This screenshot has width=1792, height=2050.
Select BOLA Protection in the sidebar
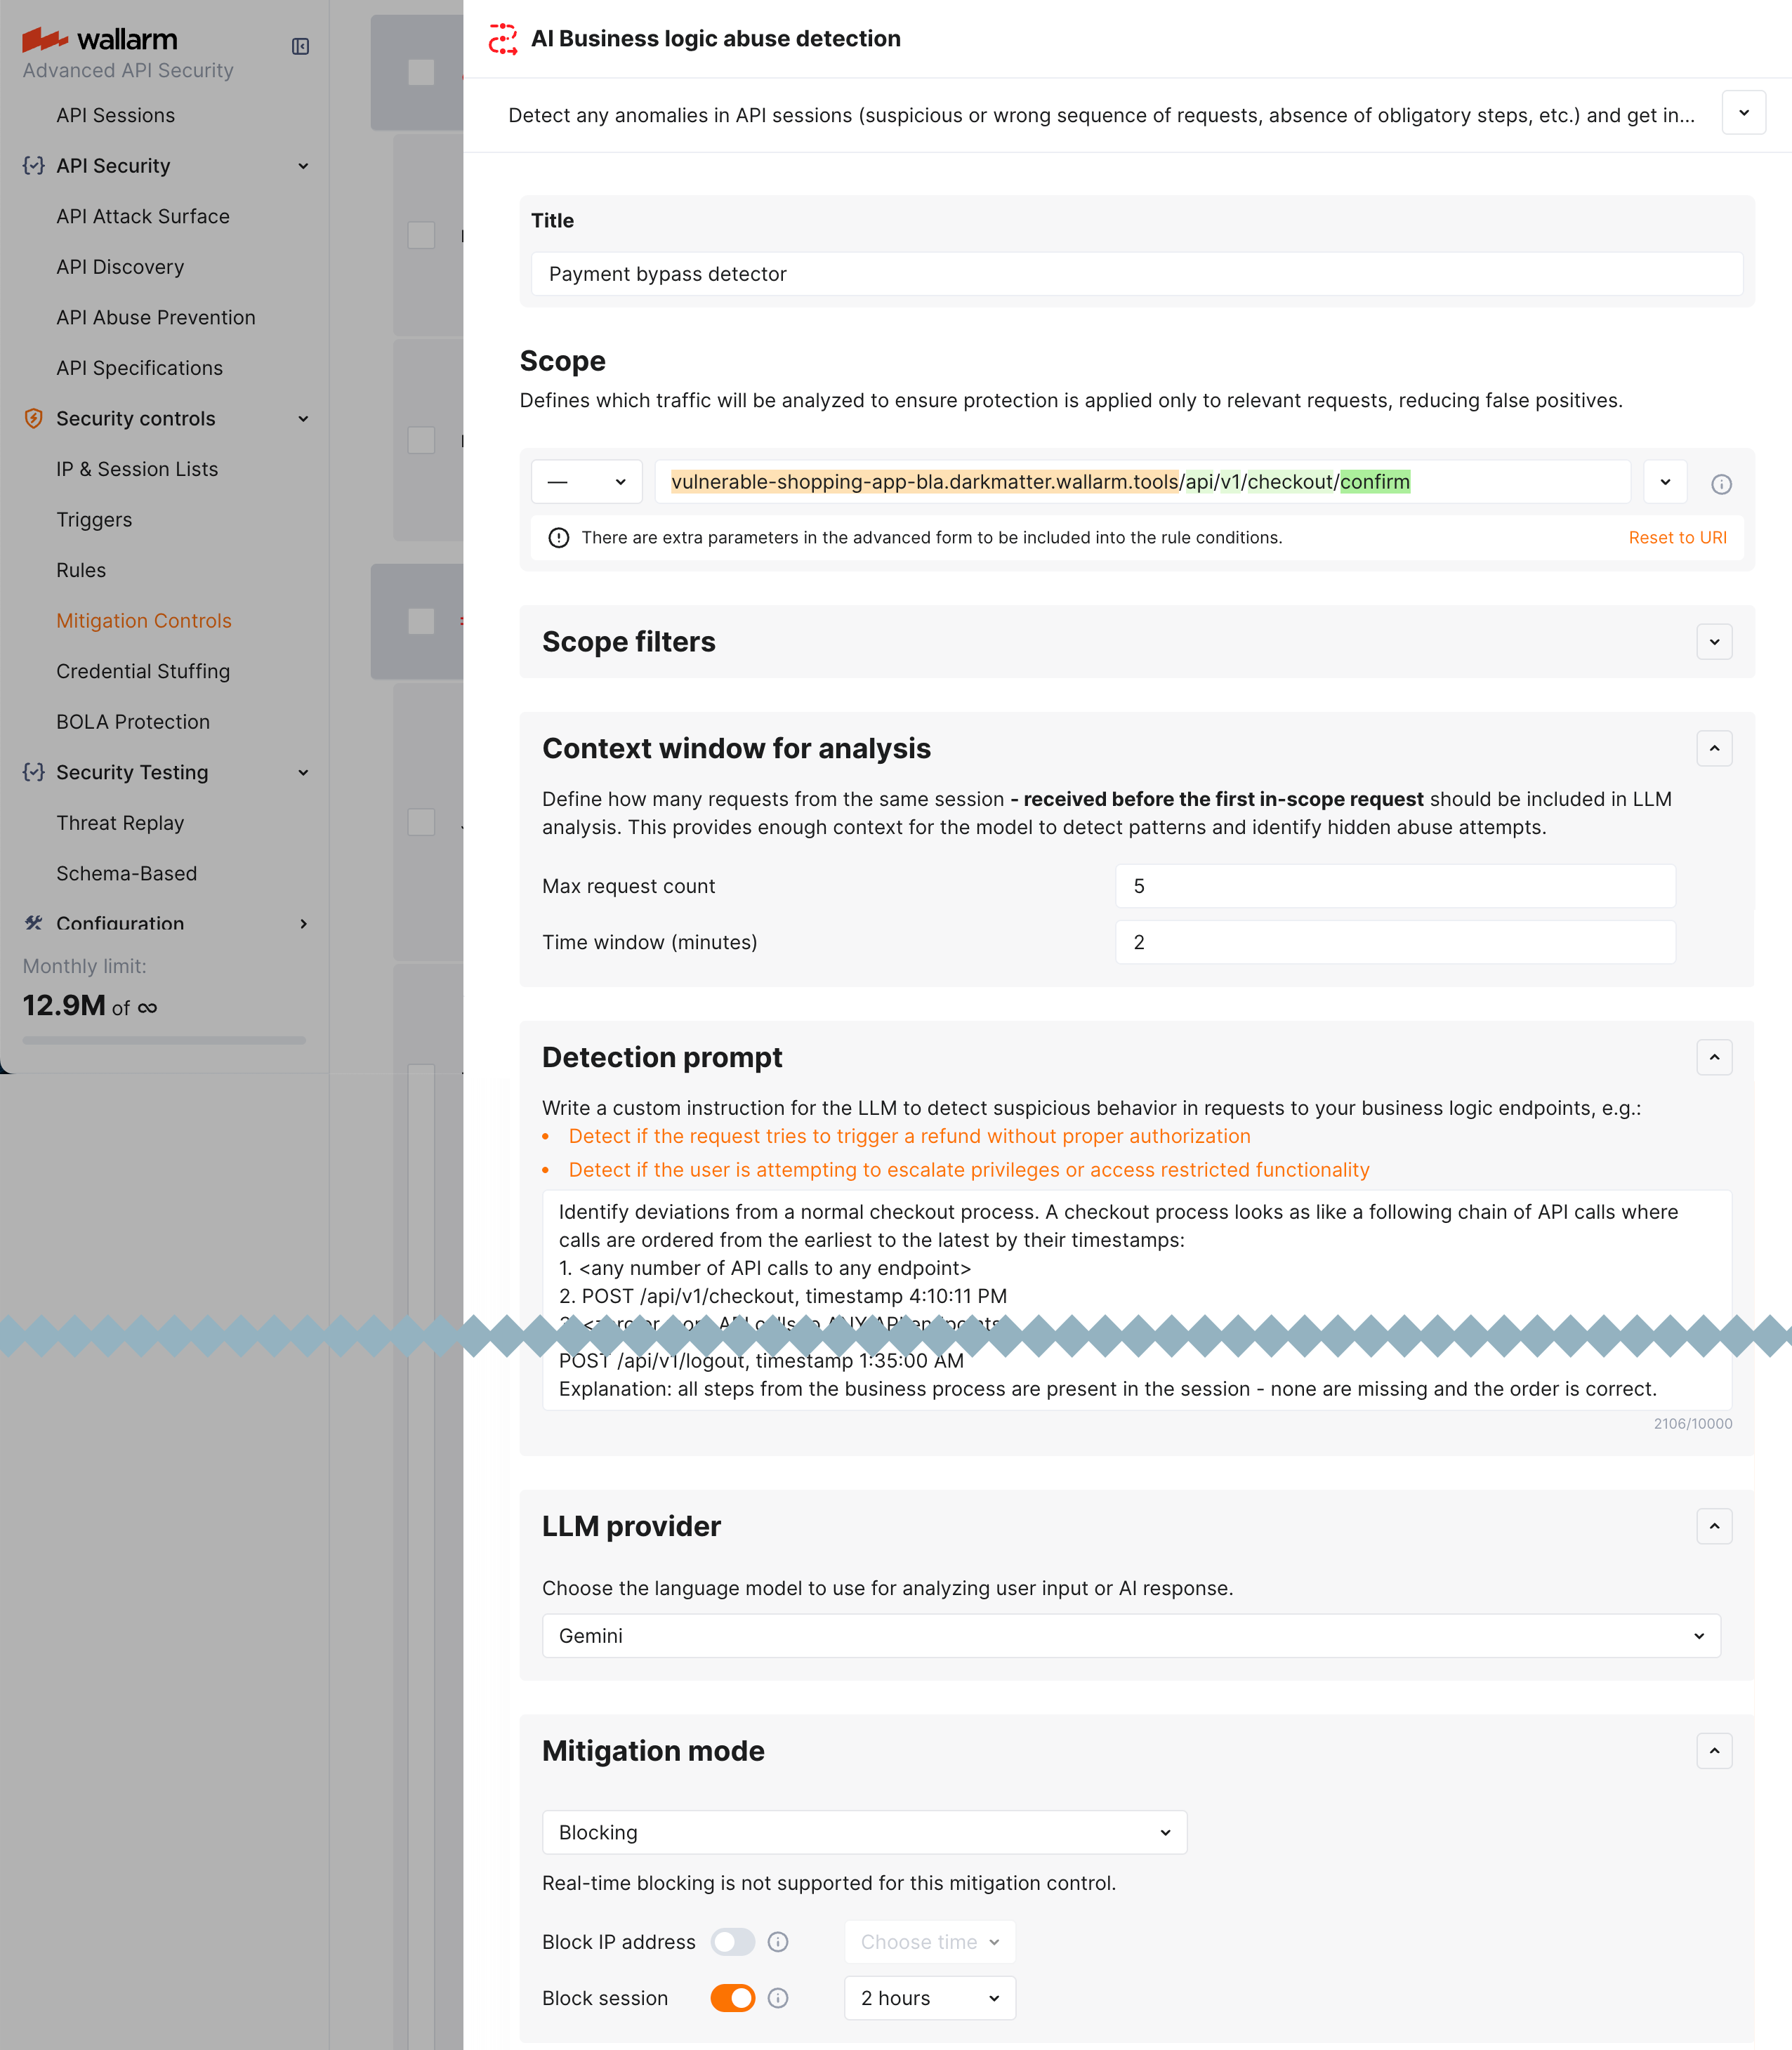tap(134, 721)
